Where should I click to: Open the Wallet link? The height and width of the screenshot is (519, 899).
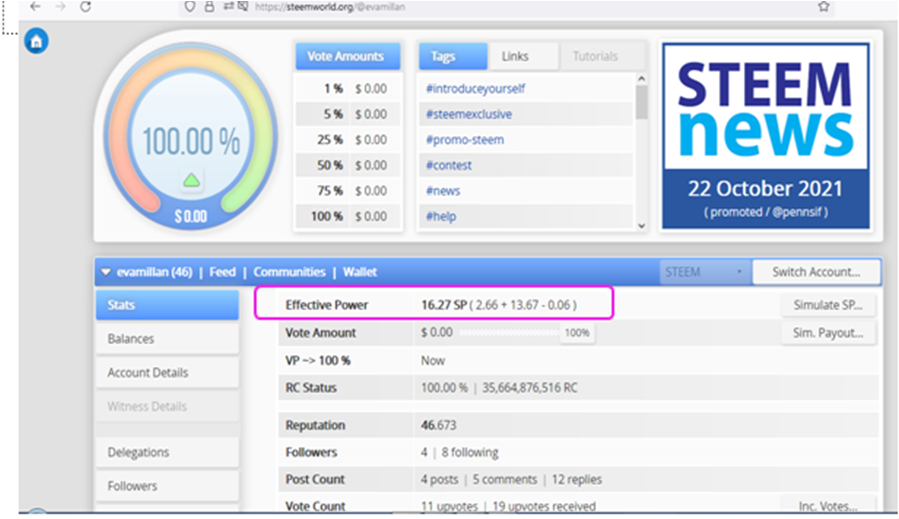pyautogui.click(x=360, y=272)
